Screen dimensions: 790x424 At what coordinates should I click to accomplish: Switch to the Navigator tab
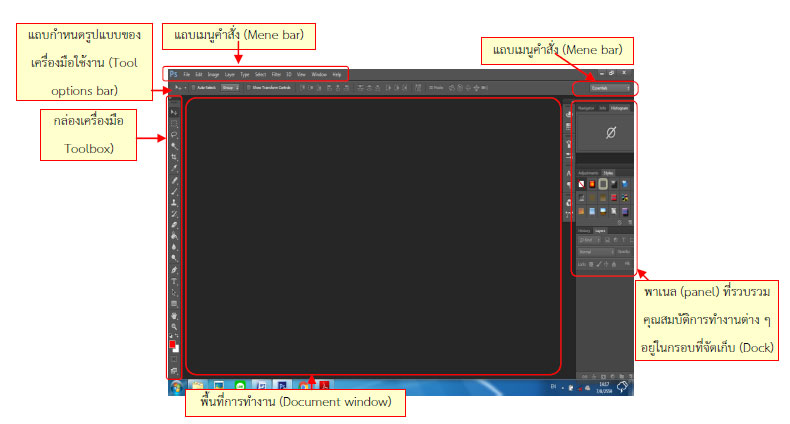pyautogui.click(x=586, y=107)
